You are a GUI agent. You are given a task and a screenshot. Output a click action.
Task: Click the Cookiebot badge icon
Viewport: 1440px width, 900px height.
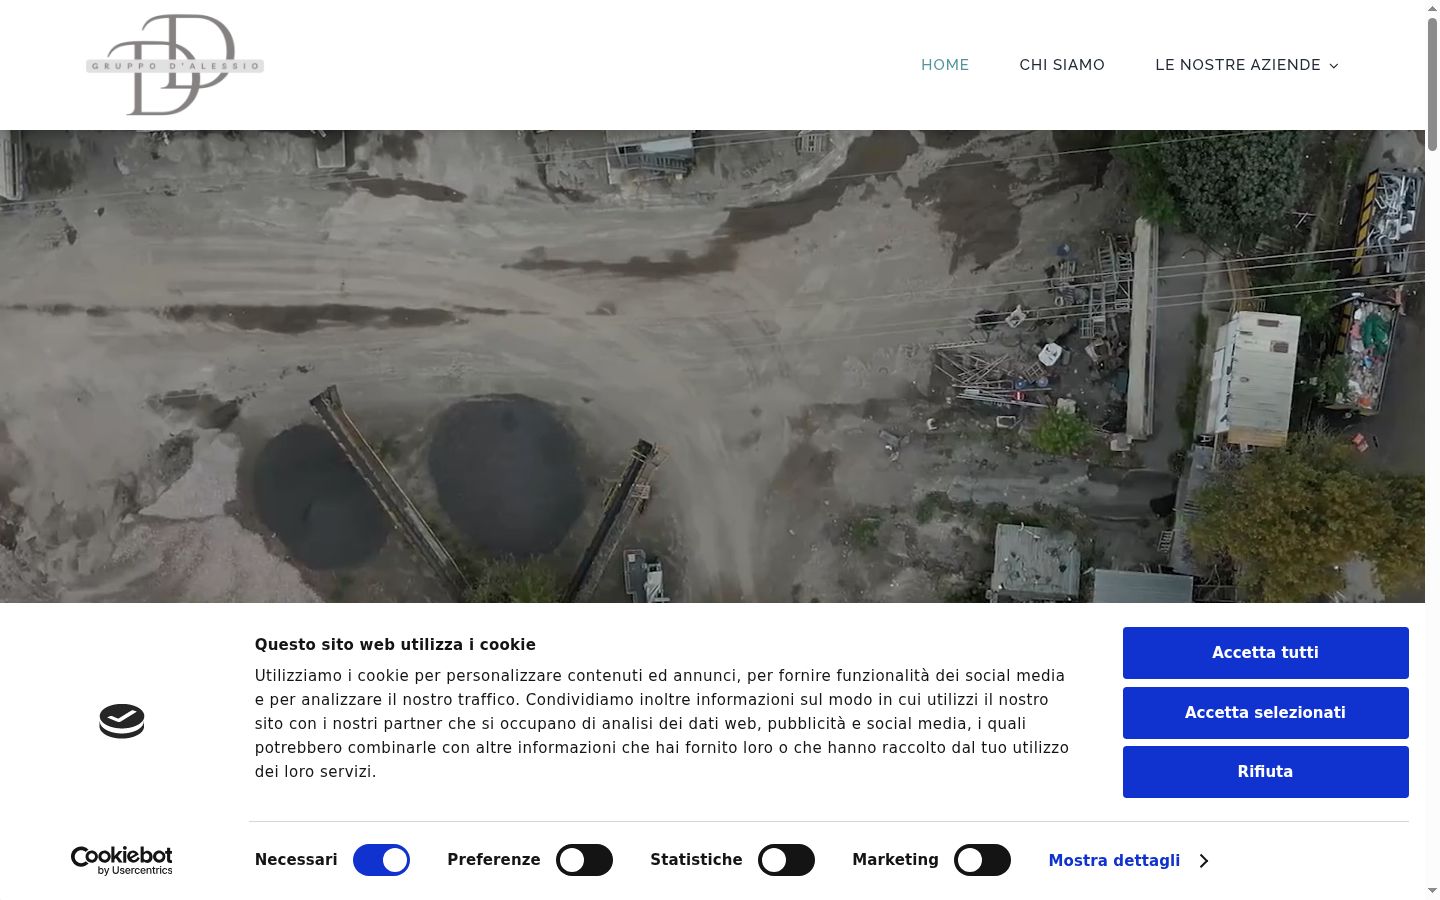(x=122, y=721)
